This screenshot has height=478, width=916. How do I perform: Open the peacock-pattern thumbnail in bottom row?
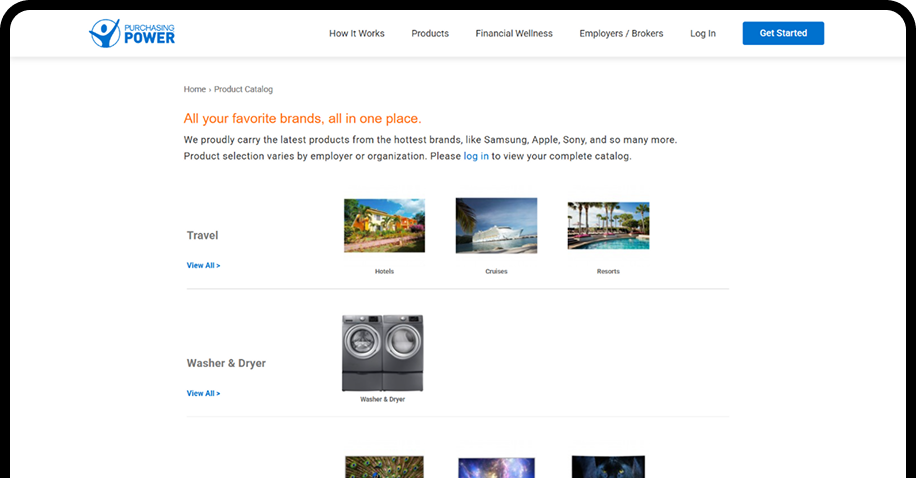point(384,467)
